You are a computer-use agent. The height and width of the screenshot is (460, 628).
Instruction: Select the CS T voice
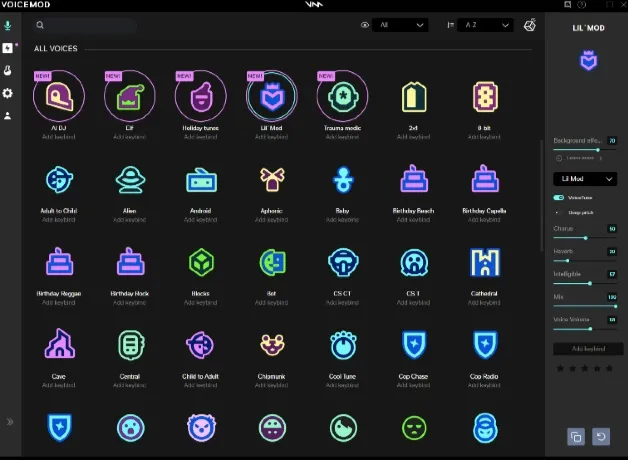coord(414,263)
